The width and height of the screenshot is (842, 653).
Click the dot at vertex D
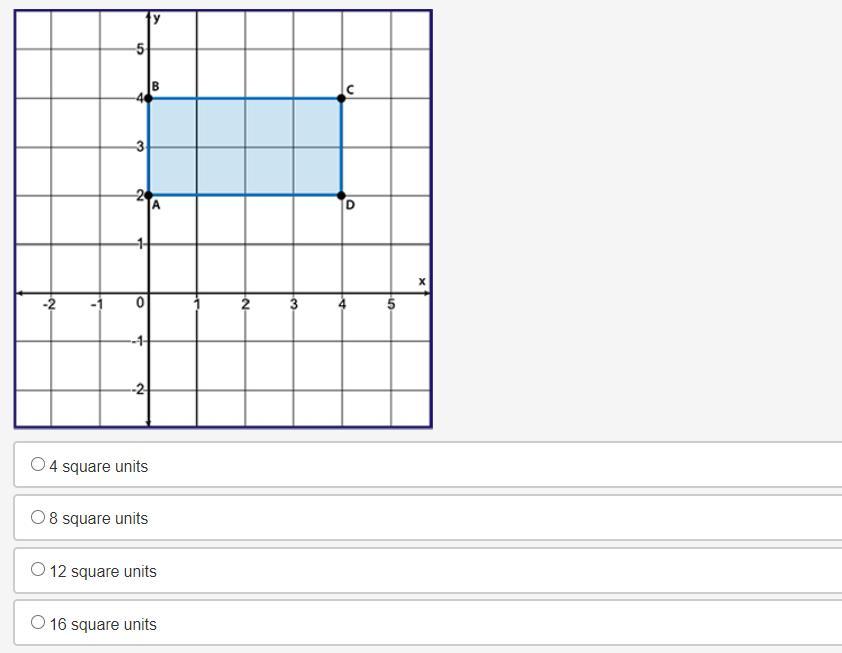(342, 195)
